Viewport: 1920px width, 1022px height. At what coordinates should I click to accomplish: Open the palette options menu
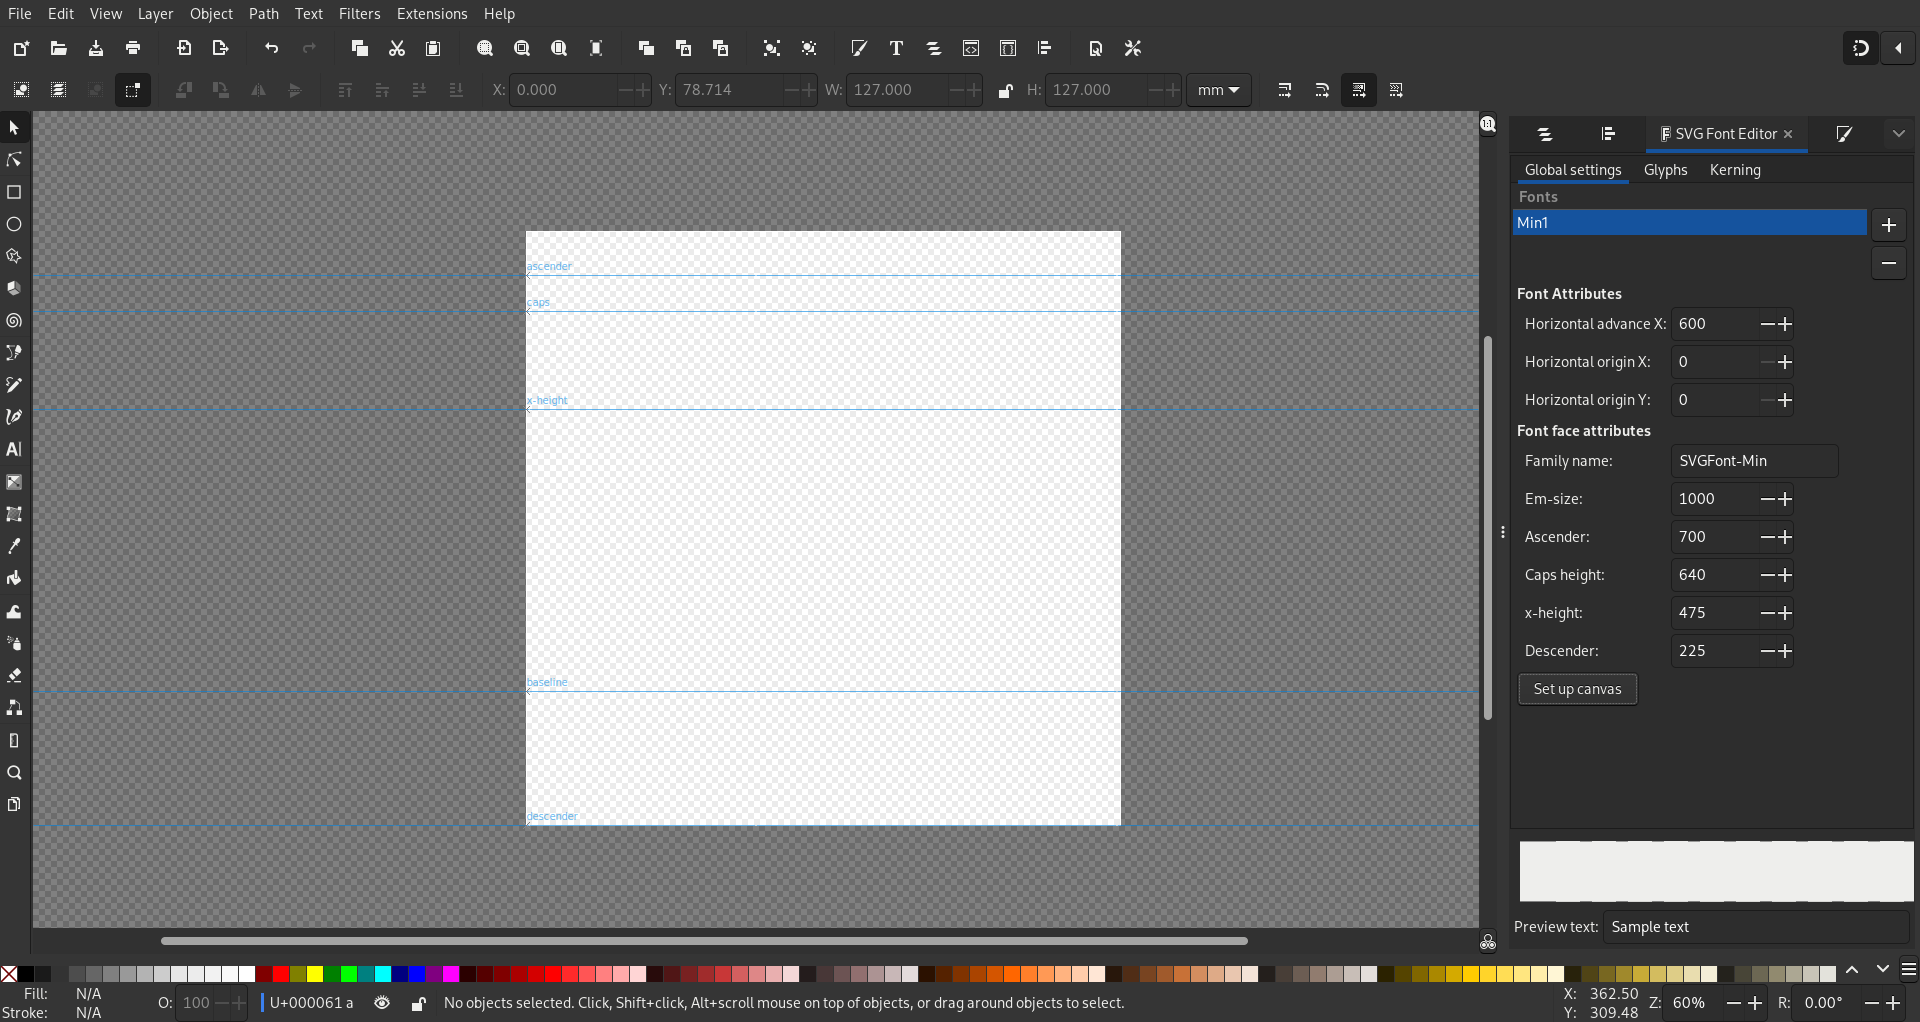click(1909, 970)
